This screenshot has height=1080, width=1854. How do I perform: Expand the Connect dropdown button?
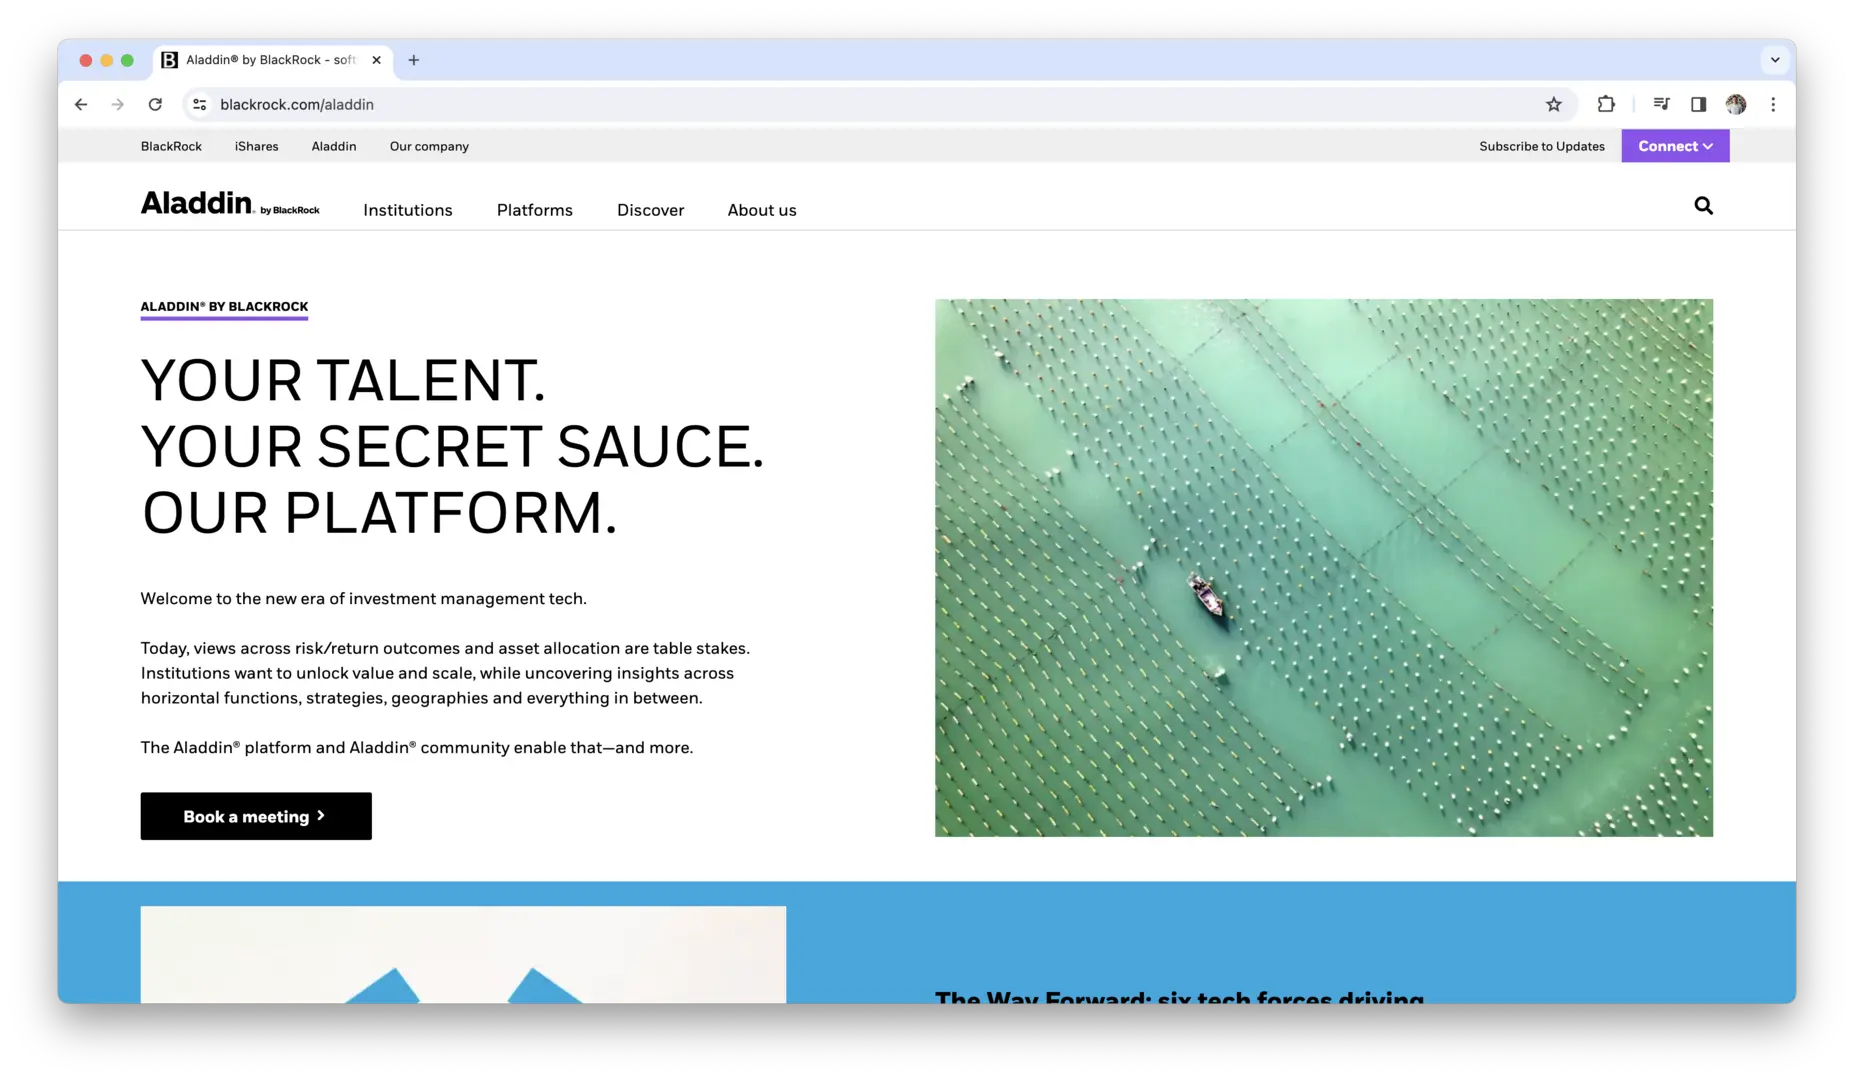pyautogui.click(x=1675, y=146)
